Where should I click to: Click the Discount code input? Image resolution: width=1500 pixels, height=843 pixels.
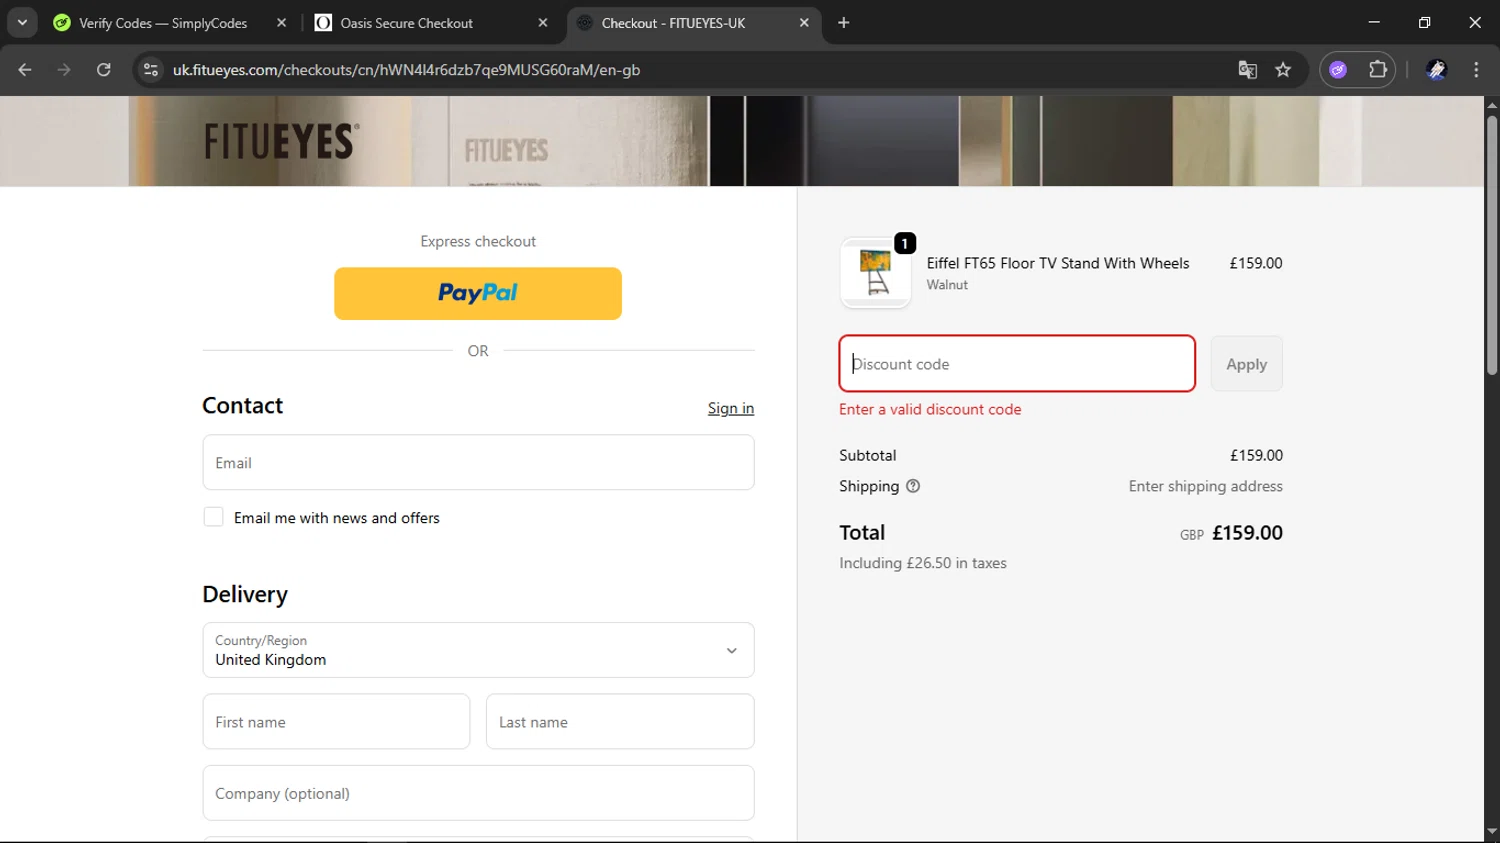click(1017, 363)
